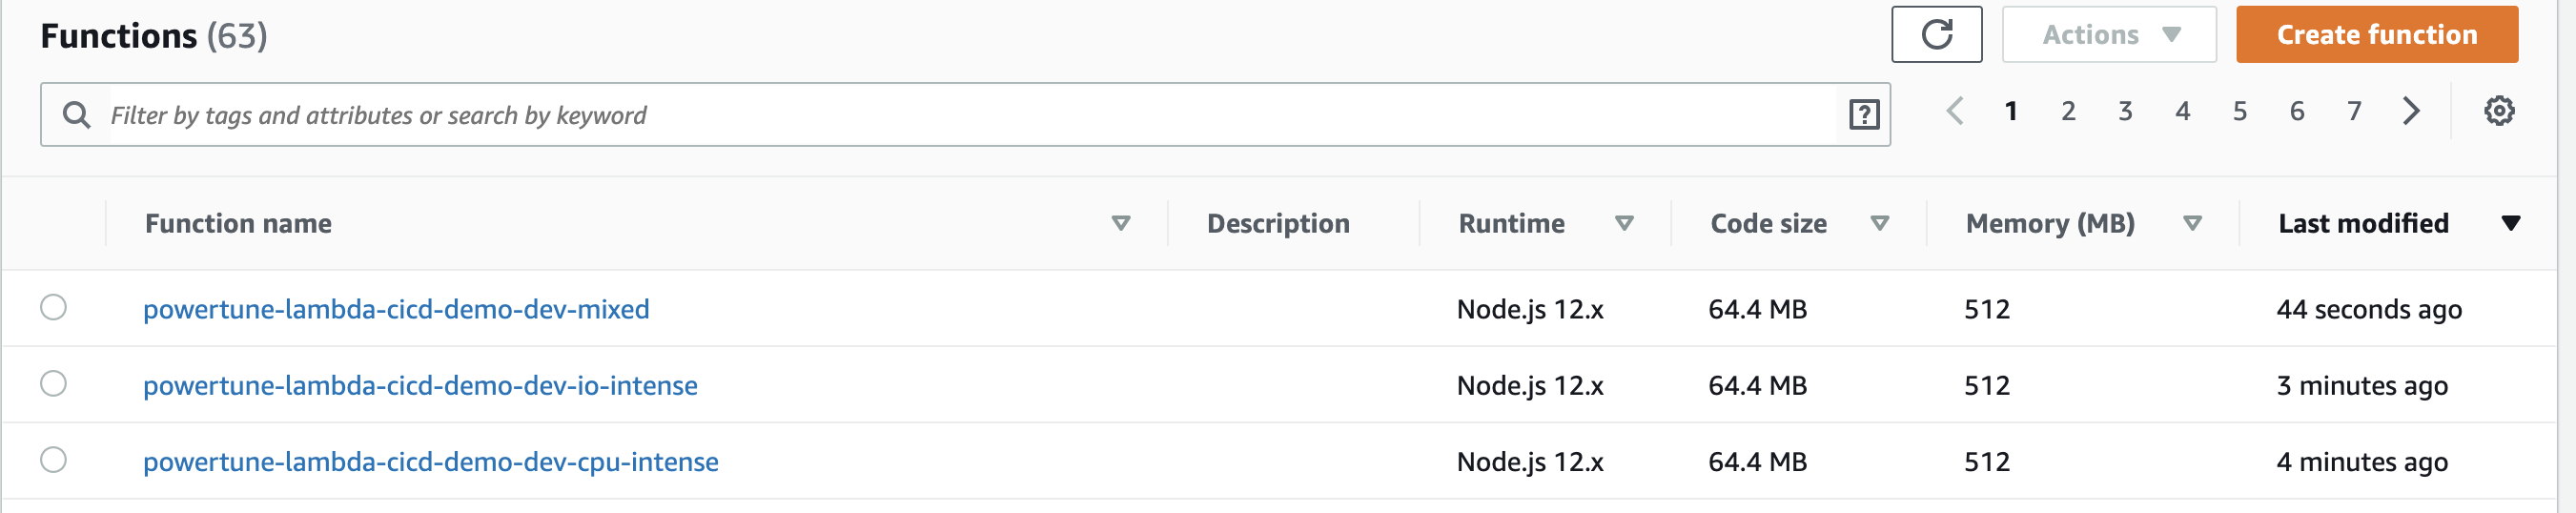Click the magnifying glass search icon
Image resolution: width=2576 pixels, height=513 pixels.
76,115
